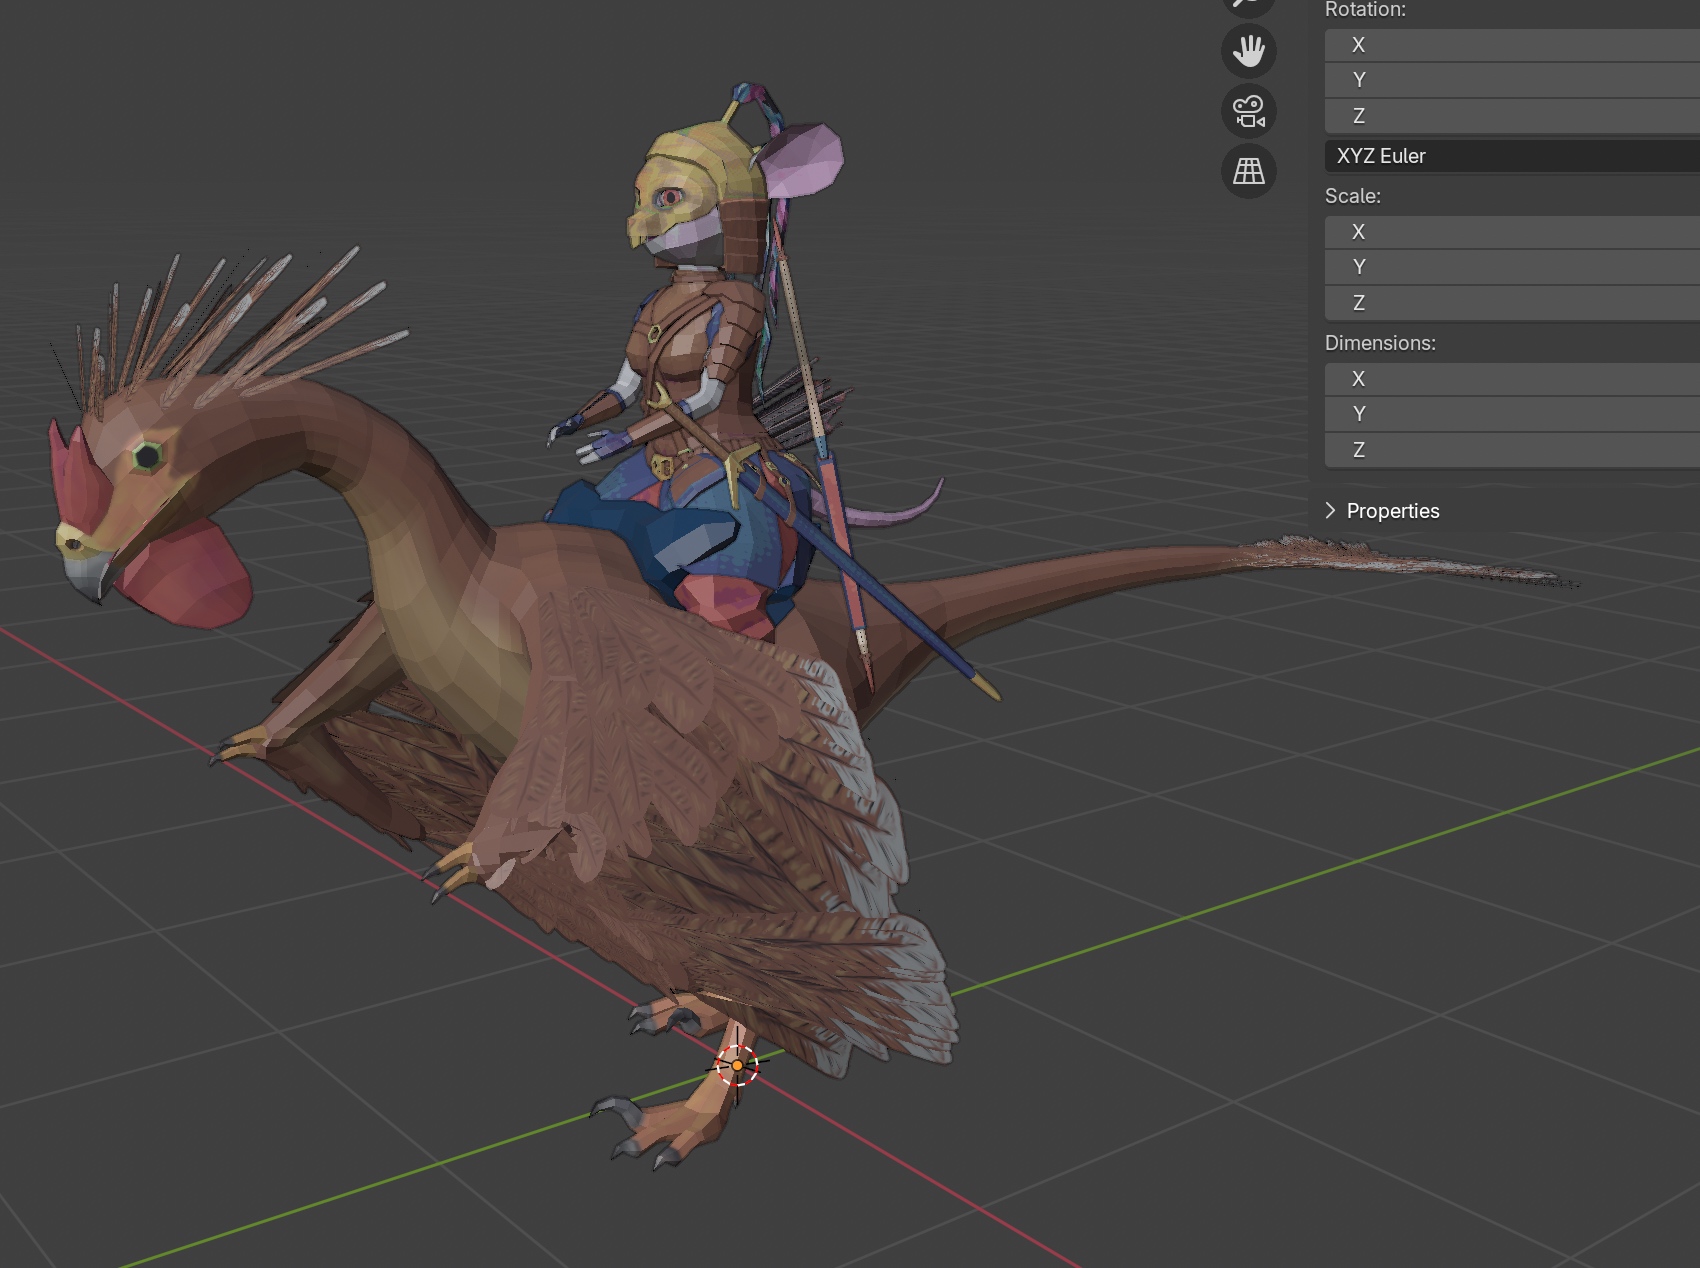Toggle the camera view icon

[x=1248, y=111]
